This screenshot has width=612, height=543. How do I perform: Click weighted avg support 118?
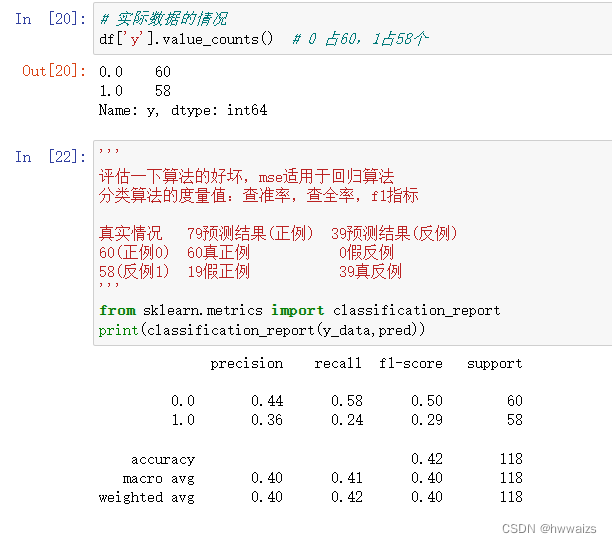tap(511, 497)
